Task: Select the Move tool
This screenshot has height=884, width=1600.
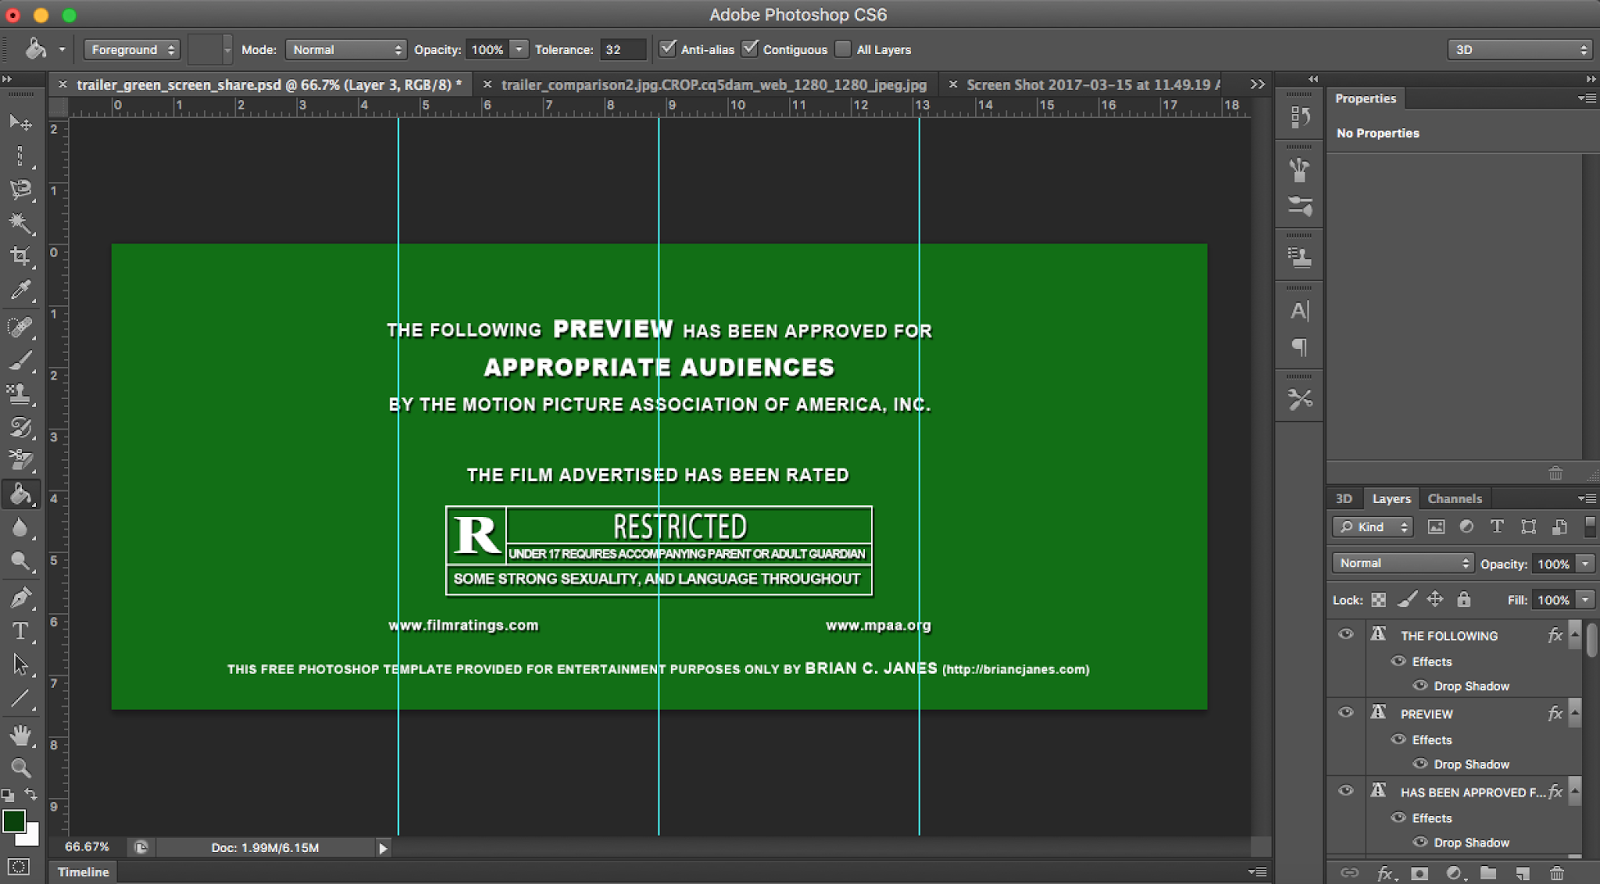Action: coord(20,122)
